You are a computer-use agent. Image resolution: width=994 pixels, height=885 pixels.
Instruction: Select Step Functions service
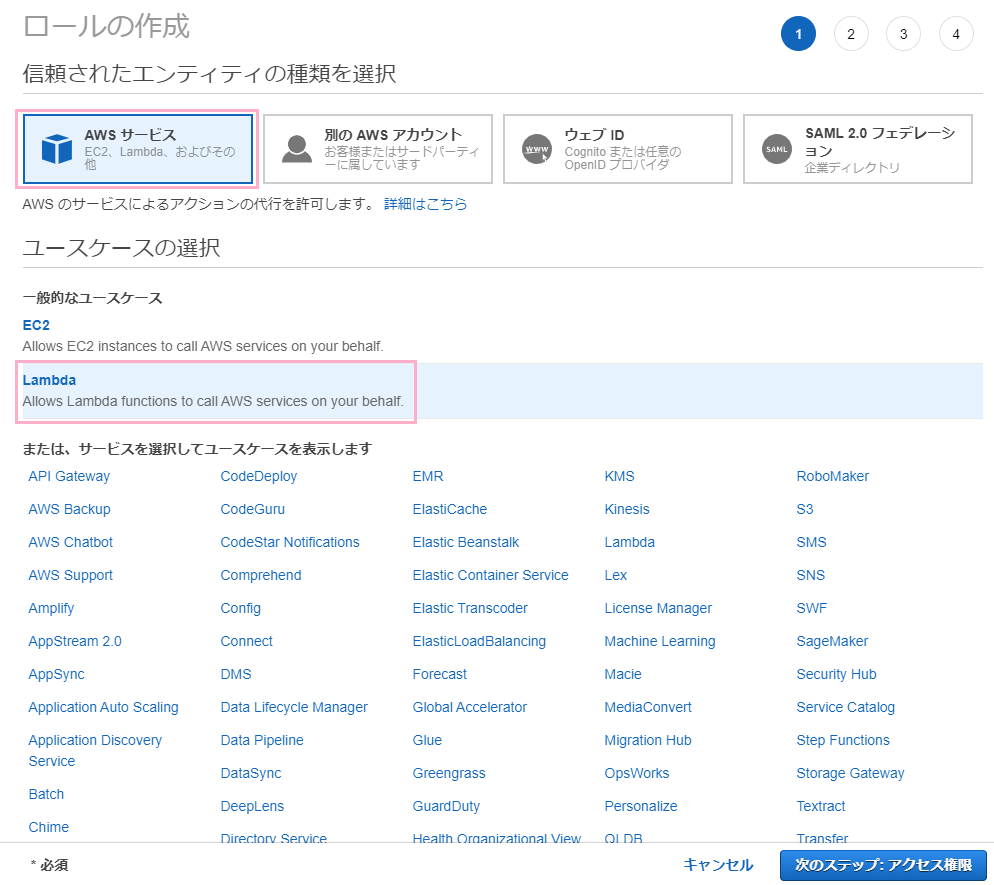tap(843, 740)
